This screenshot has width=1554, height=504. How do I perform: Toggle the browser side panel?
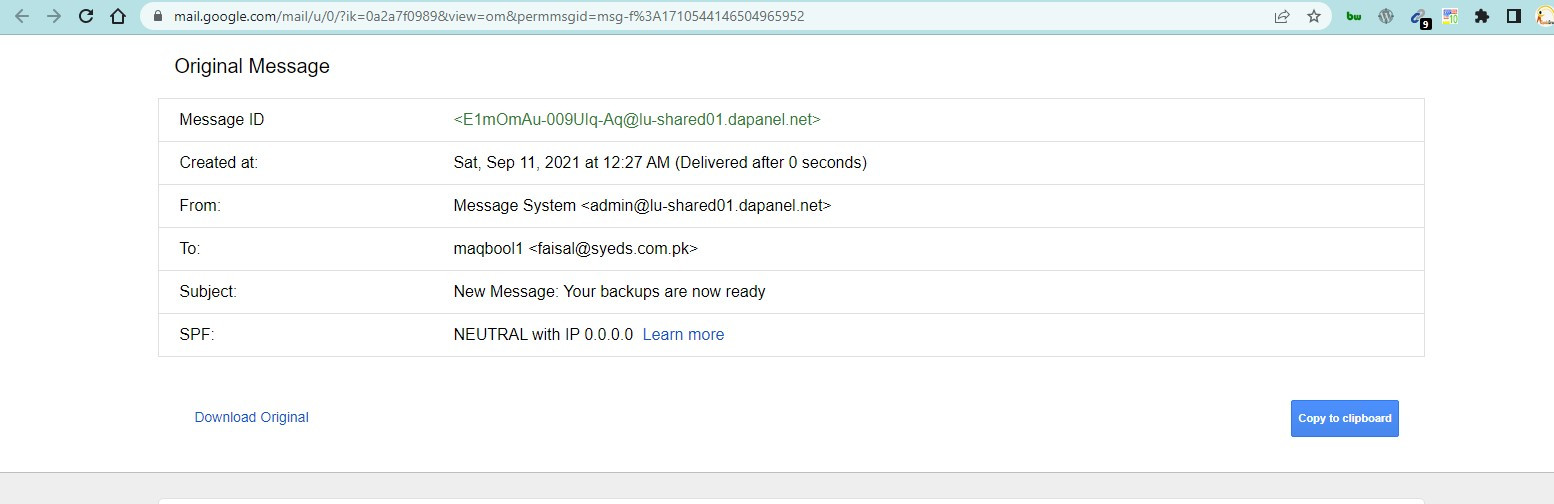pos(1514,16)
